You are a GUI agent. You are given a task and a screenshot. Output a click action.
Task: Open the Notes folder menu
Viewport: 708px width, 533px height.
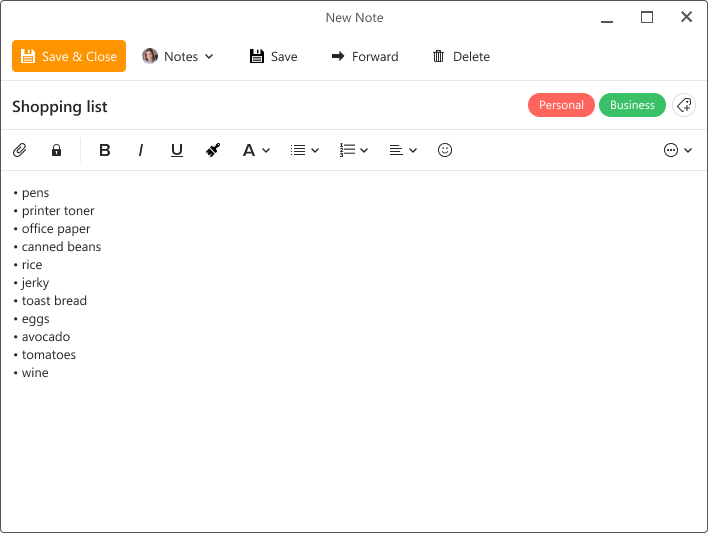click(x=178, y=57)
